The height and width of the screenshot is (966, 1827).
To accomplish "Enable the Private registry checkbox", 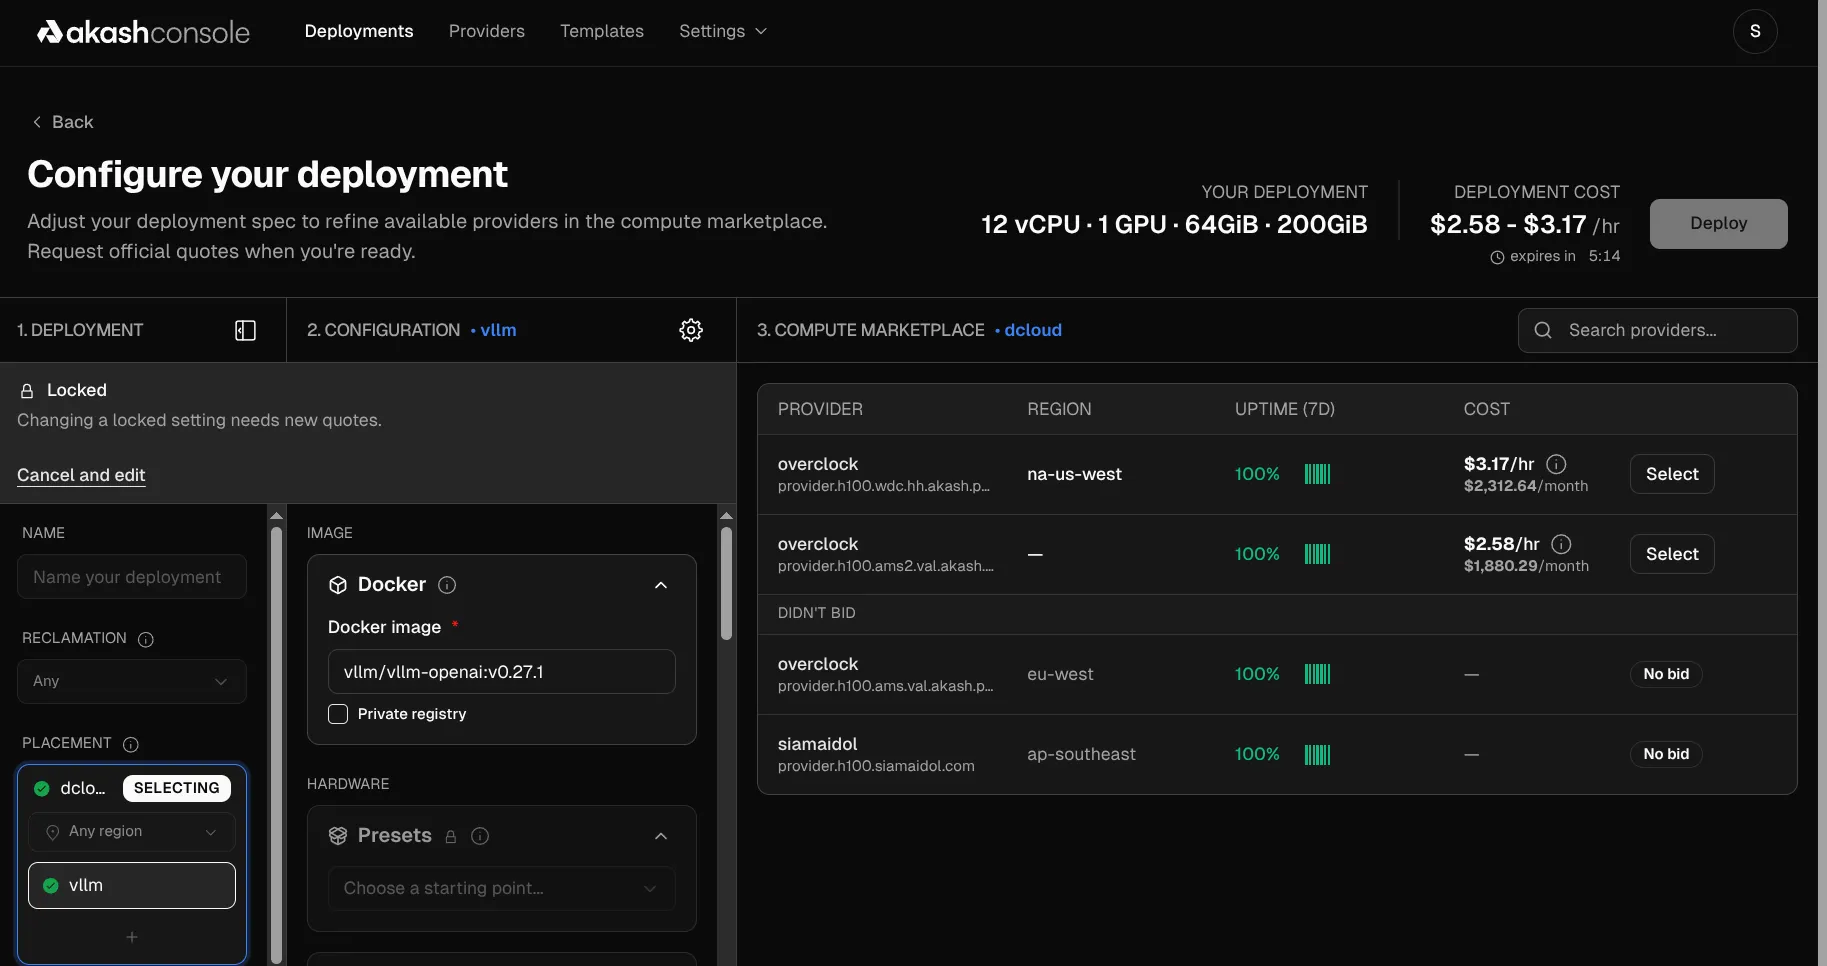I will coord(338,714).
